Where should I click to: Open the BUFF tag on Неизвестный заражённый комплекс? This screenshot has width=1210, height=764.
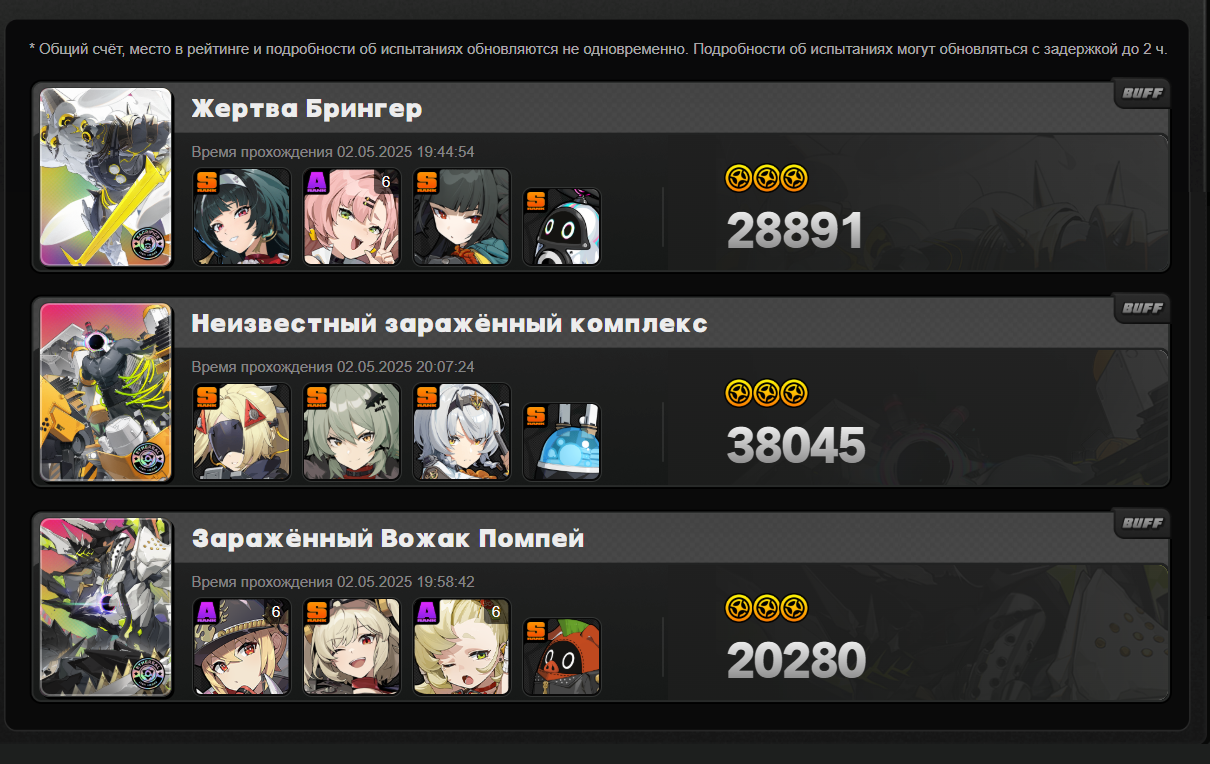tap(1142, 308)
